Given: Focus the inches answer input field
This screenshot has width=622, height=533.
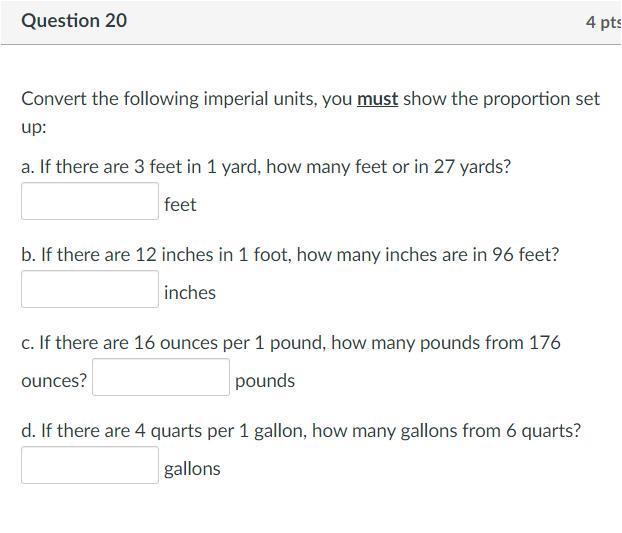Looking at the screenshot, I should click(x=90, y=290).
